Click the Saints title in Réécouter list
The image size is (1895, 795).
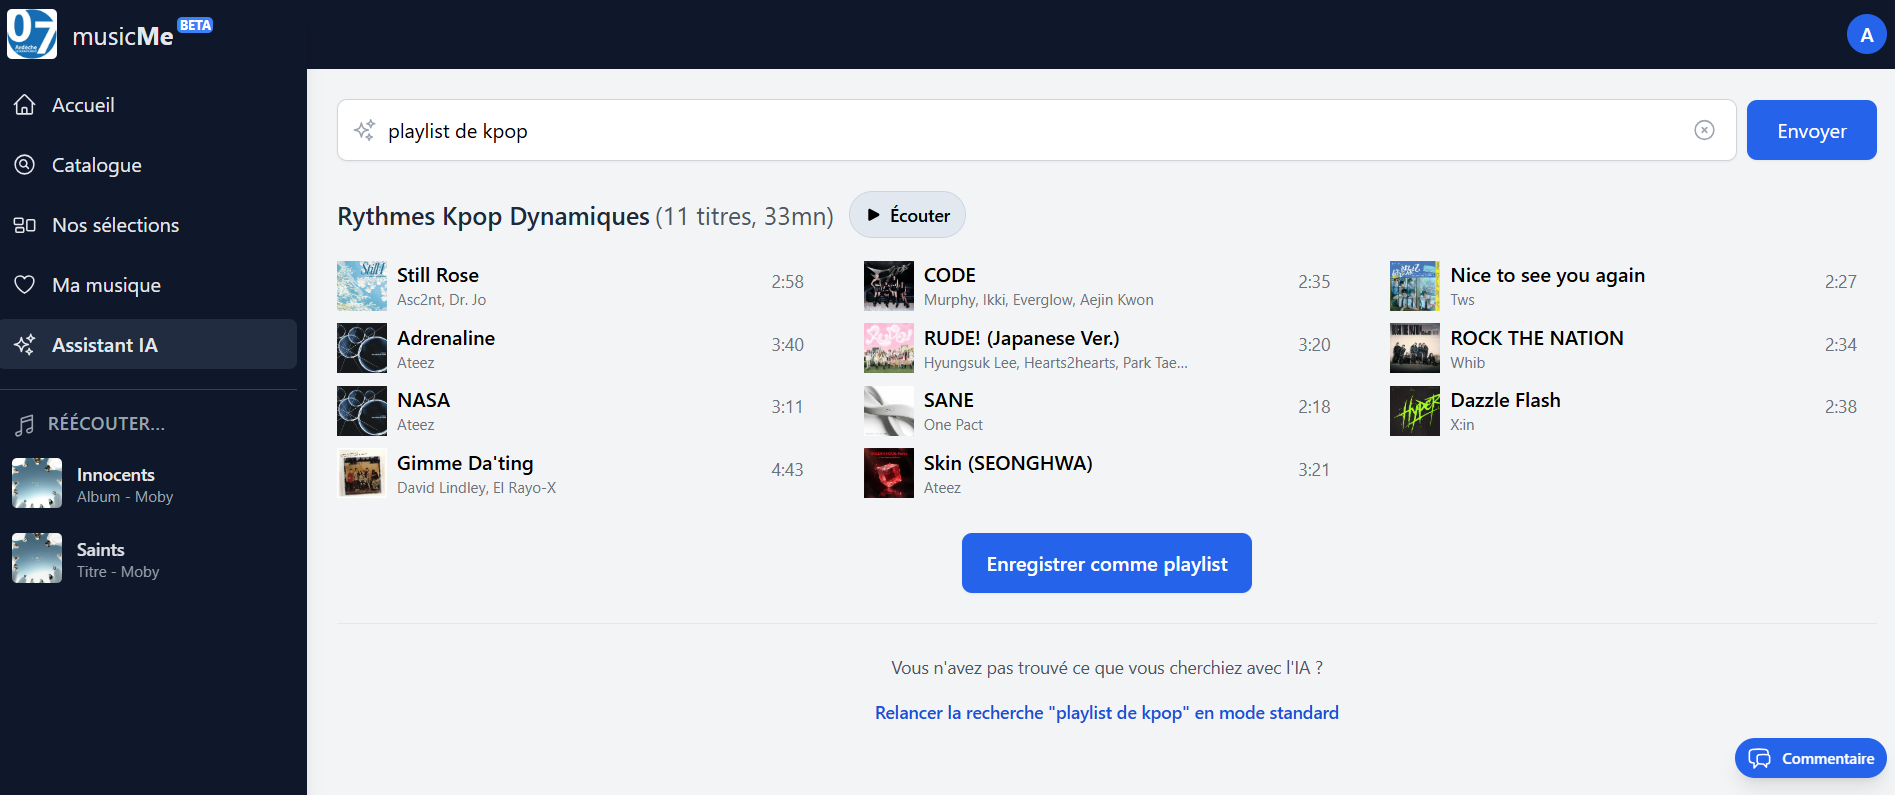tap(101, 550)
